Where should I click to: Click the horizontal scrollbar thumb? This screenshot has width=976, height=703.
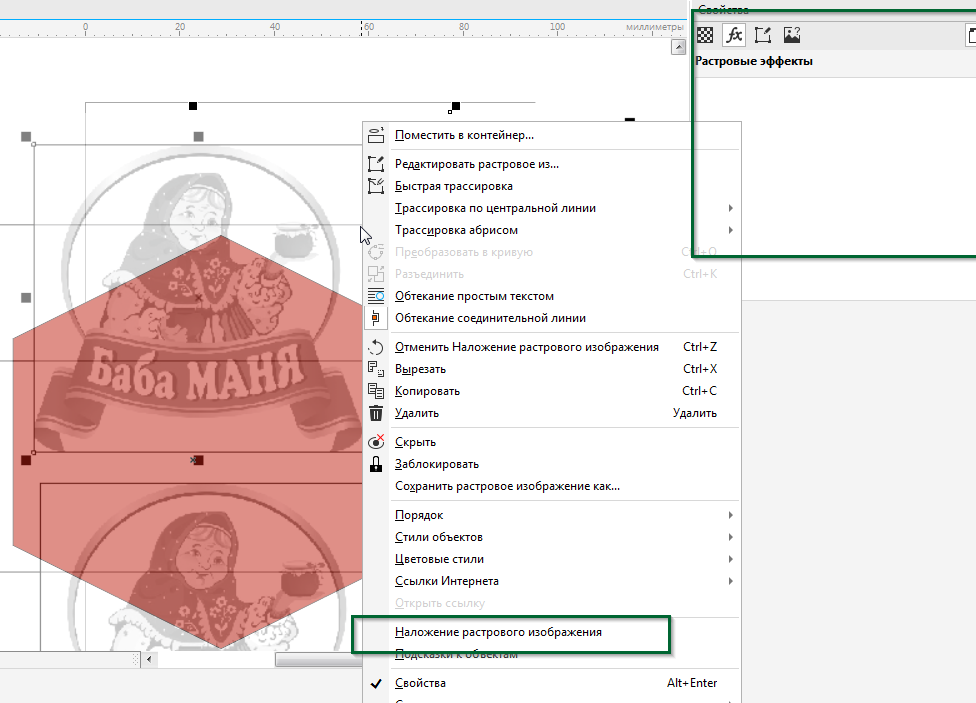pyautogui.click(x=319, y=659)
